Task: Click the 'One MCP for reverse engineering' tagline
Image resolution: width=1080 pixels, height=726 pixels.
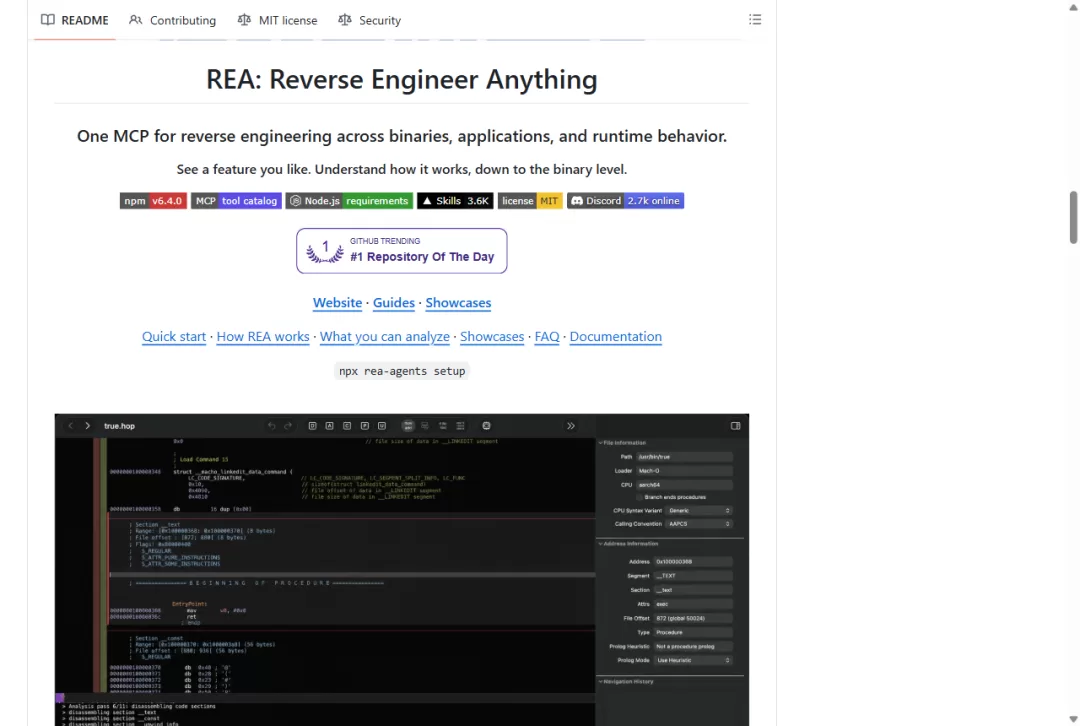Action: (x=402, y=136)
